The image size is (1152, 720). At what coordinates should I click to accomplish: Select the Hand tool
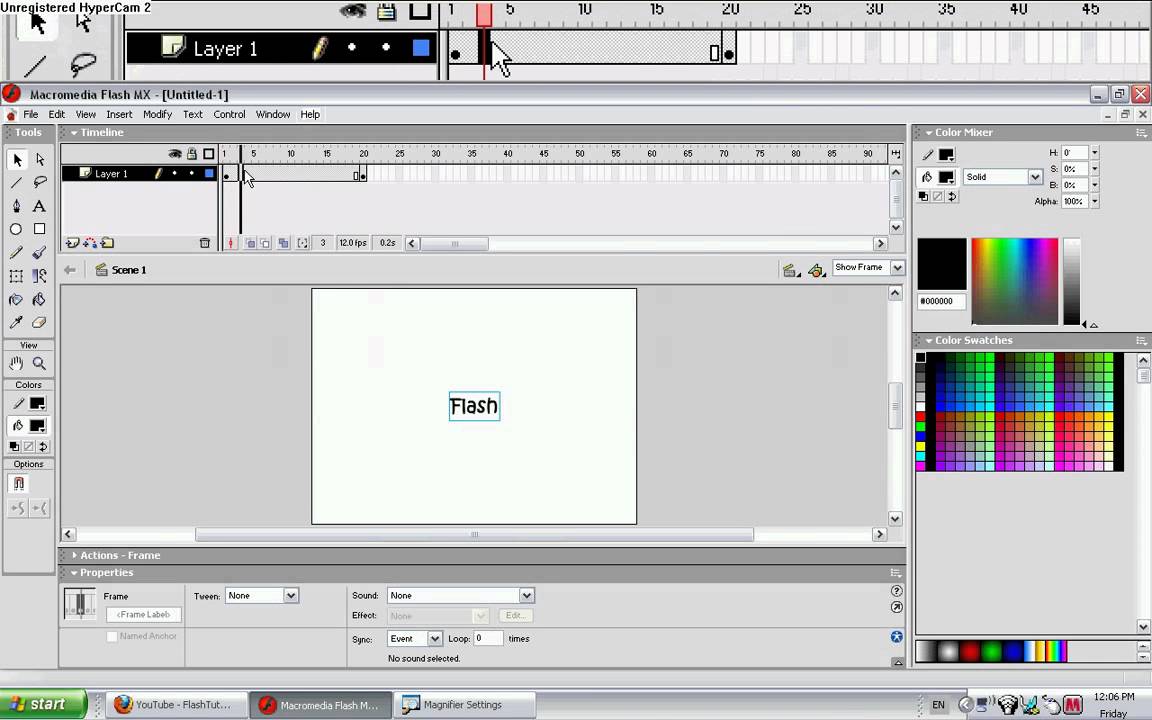(17, 363)
